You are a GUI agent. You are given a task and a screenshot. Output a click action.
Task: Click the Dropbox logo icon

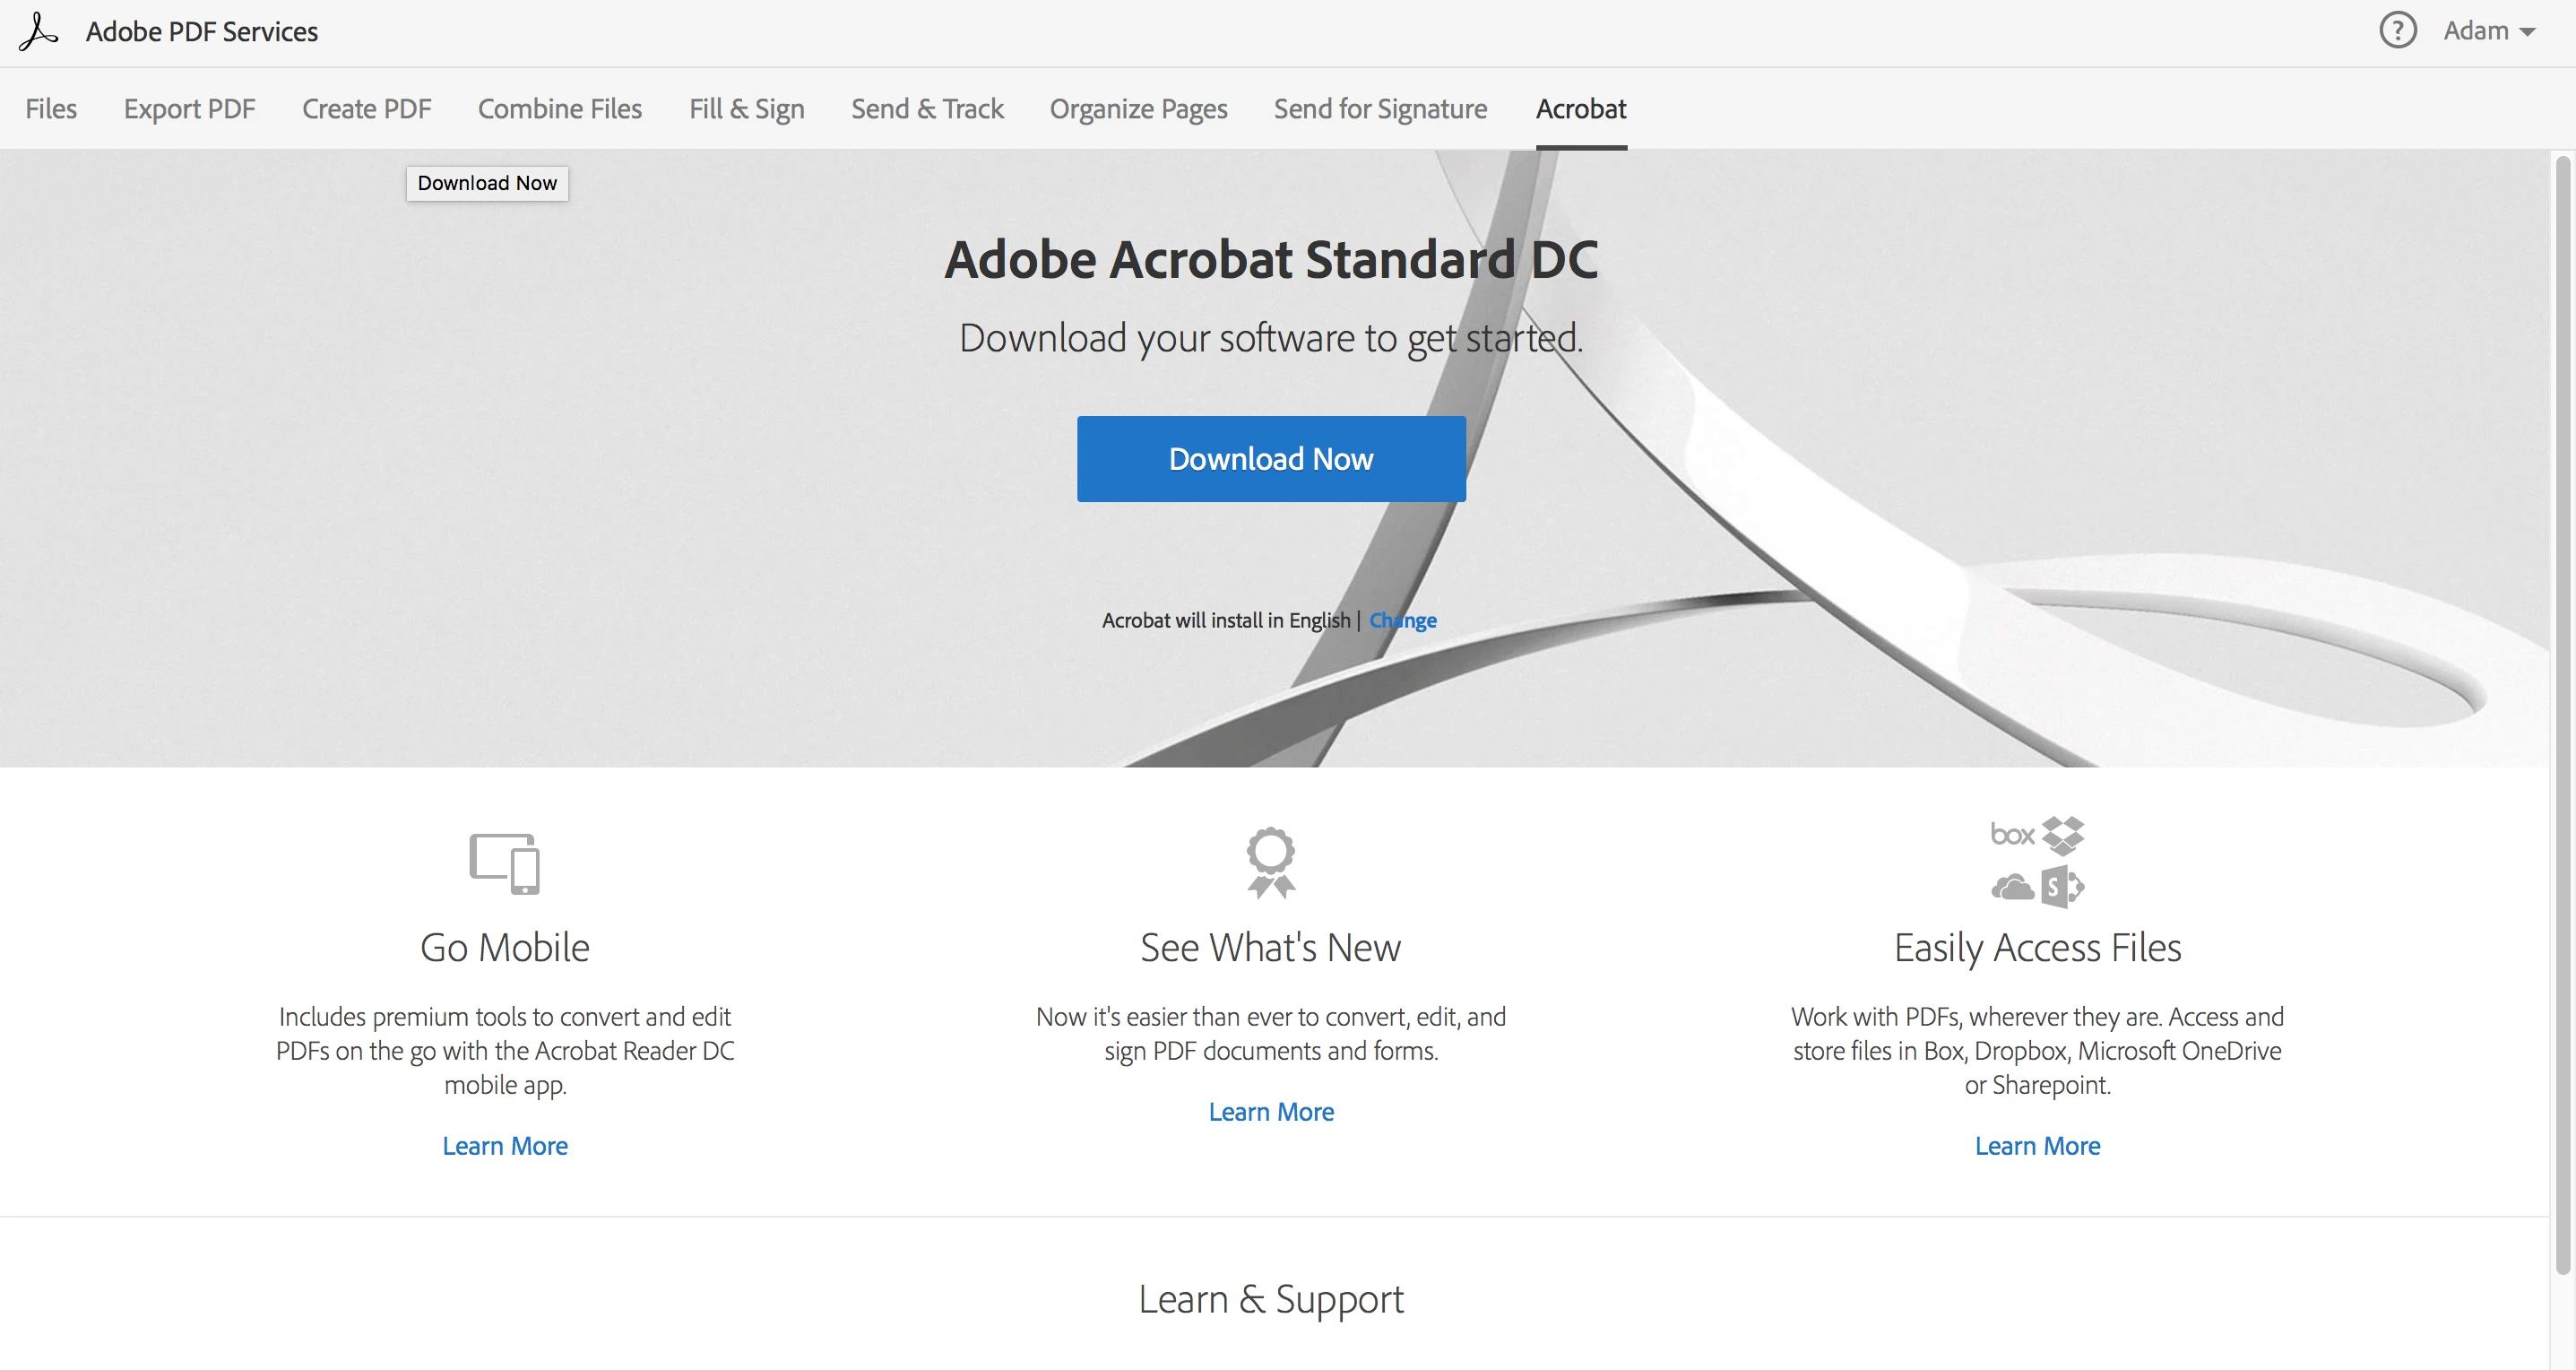pos(2063,835)
